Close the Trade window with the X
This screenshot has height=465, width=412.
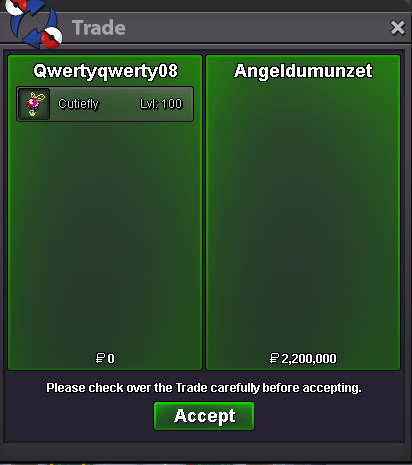[398, 28]
